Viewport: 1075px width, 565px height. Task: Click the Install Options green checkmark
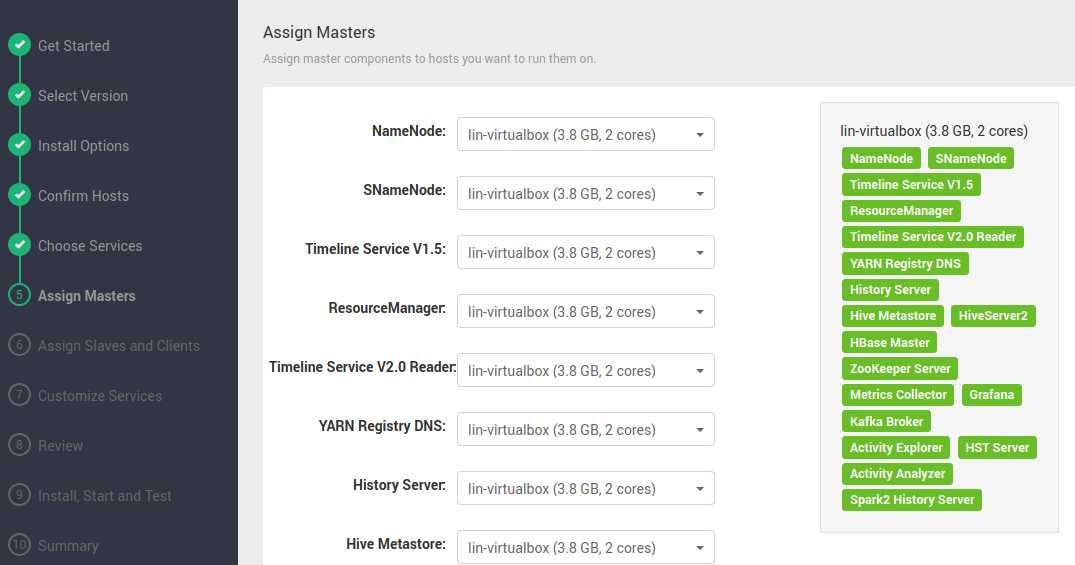pos(19,145)
